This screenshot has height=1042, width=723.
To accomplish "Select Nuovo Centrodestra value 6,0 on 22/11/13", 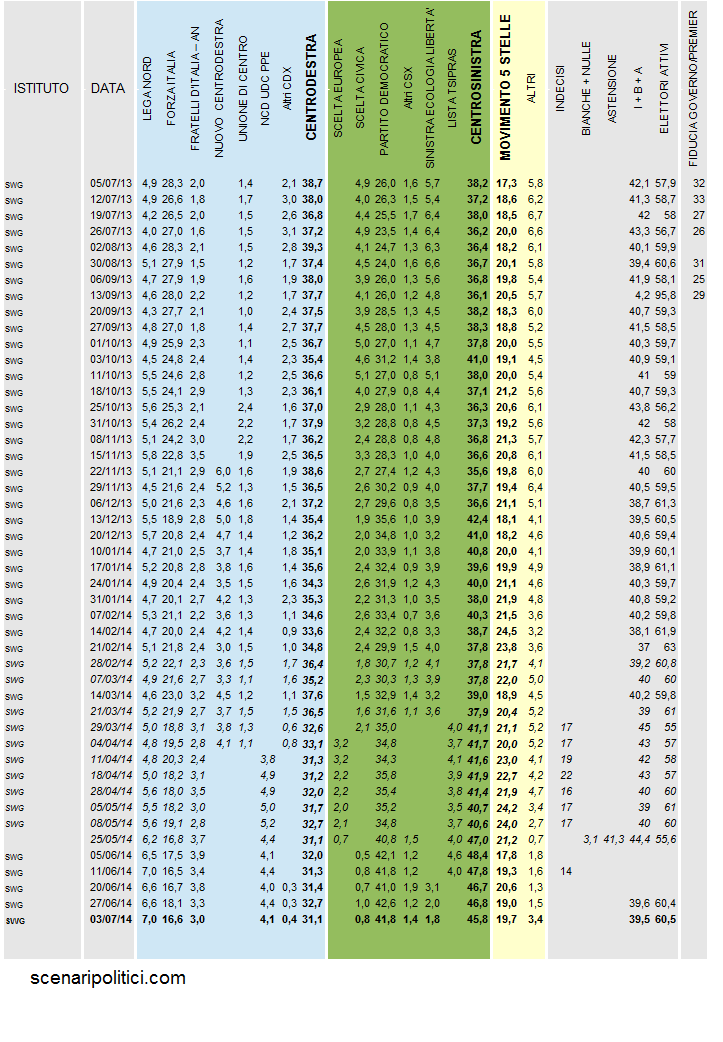I will pyautogui.click(x=223, y=471).
